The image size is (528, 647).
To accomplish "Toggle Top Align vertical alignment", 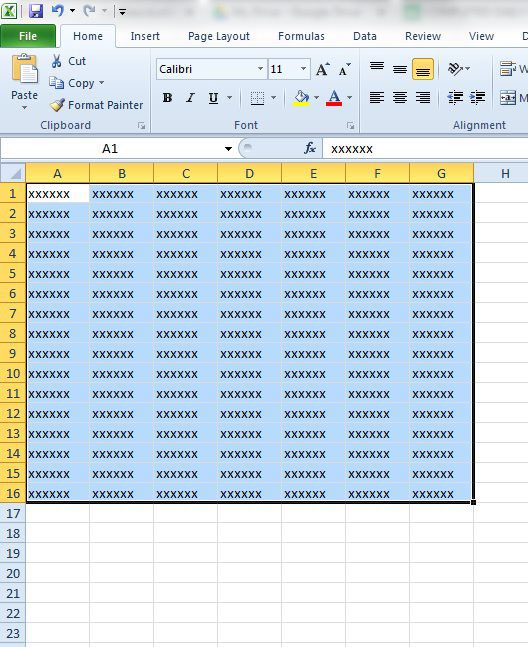I will 377,68.
